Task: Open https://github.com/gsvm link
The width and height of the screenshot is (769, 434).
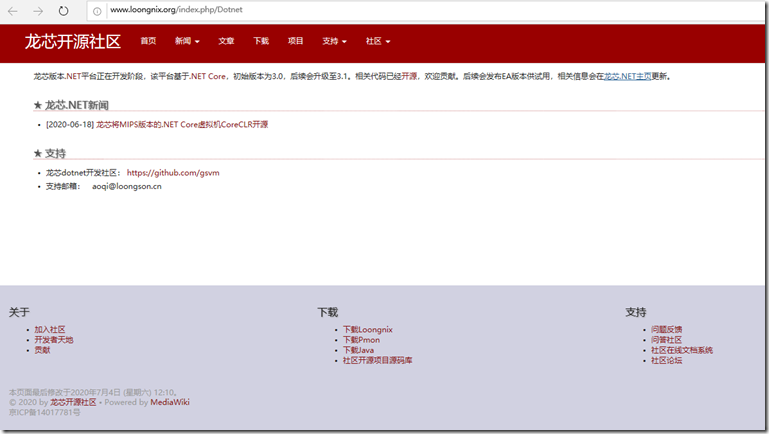Action: (173, 173)
